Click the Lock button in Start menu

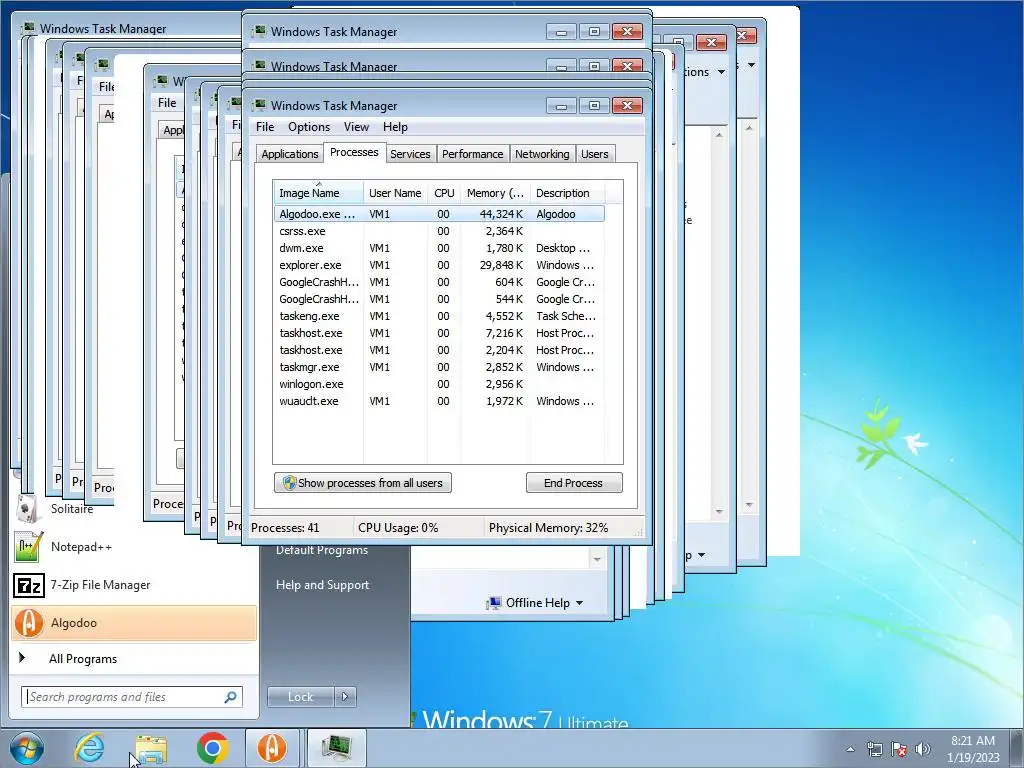(300, 697)
